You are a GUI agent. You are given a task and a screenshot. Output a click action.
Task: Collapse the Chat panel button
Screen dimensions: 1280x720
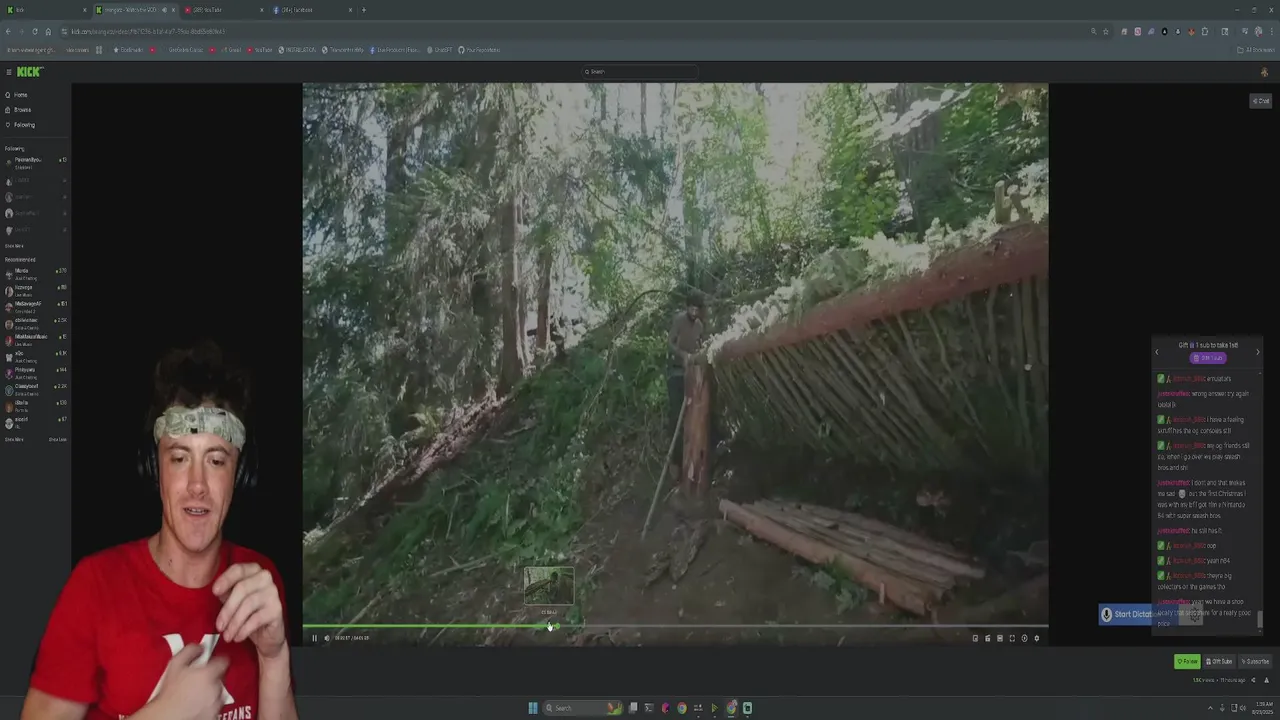click(x=1260, y=101)
